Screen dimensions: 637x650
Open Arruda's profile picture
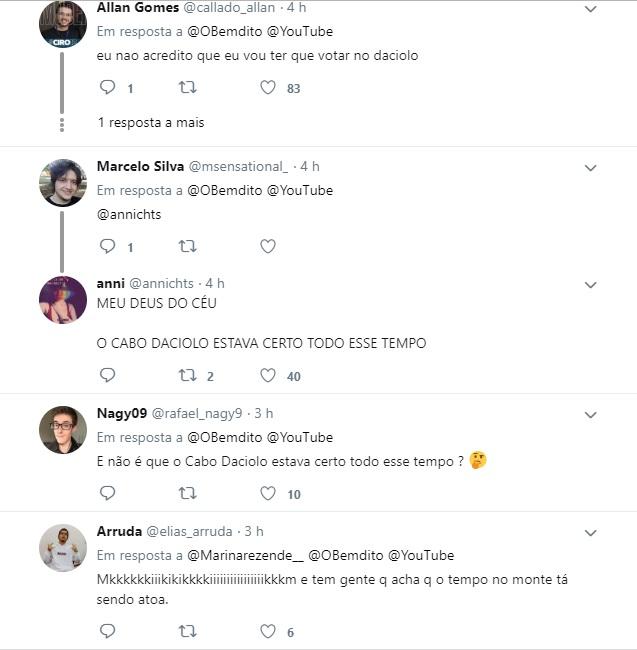click(62, 548)
